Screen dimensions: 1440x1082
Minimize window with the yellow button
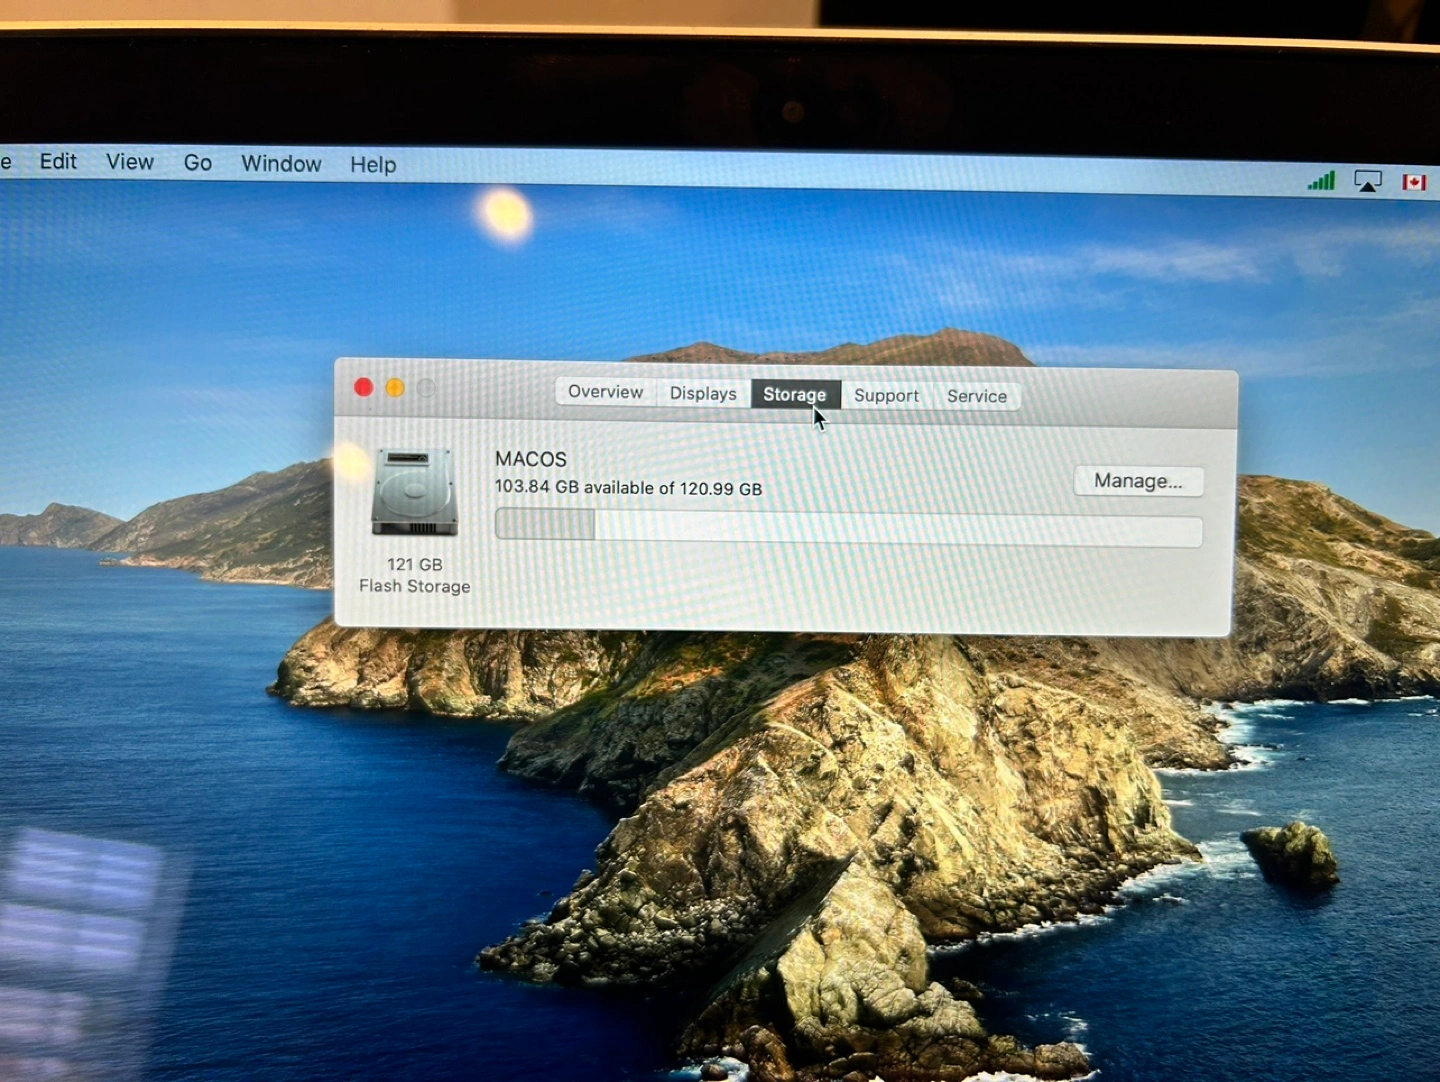395,388
